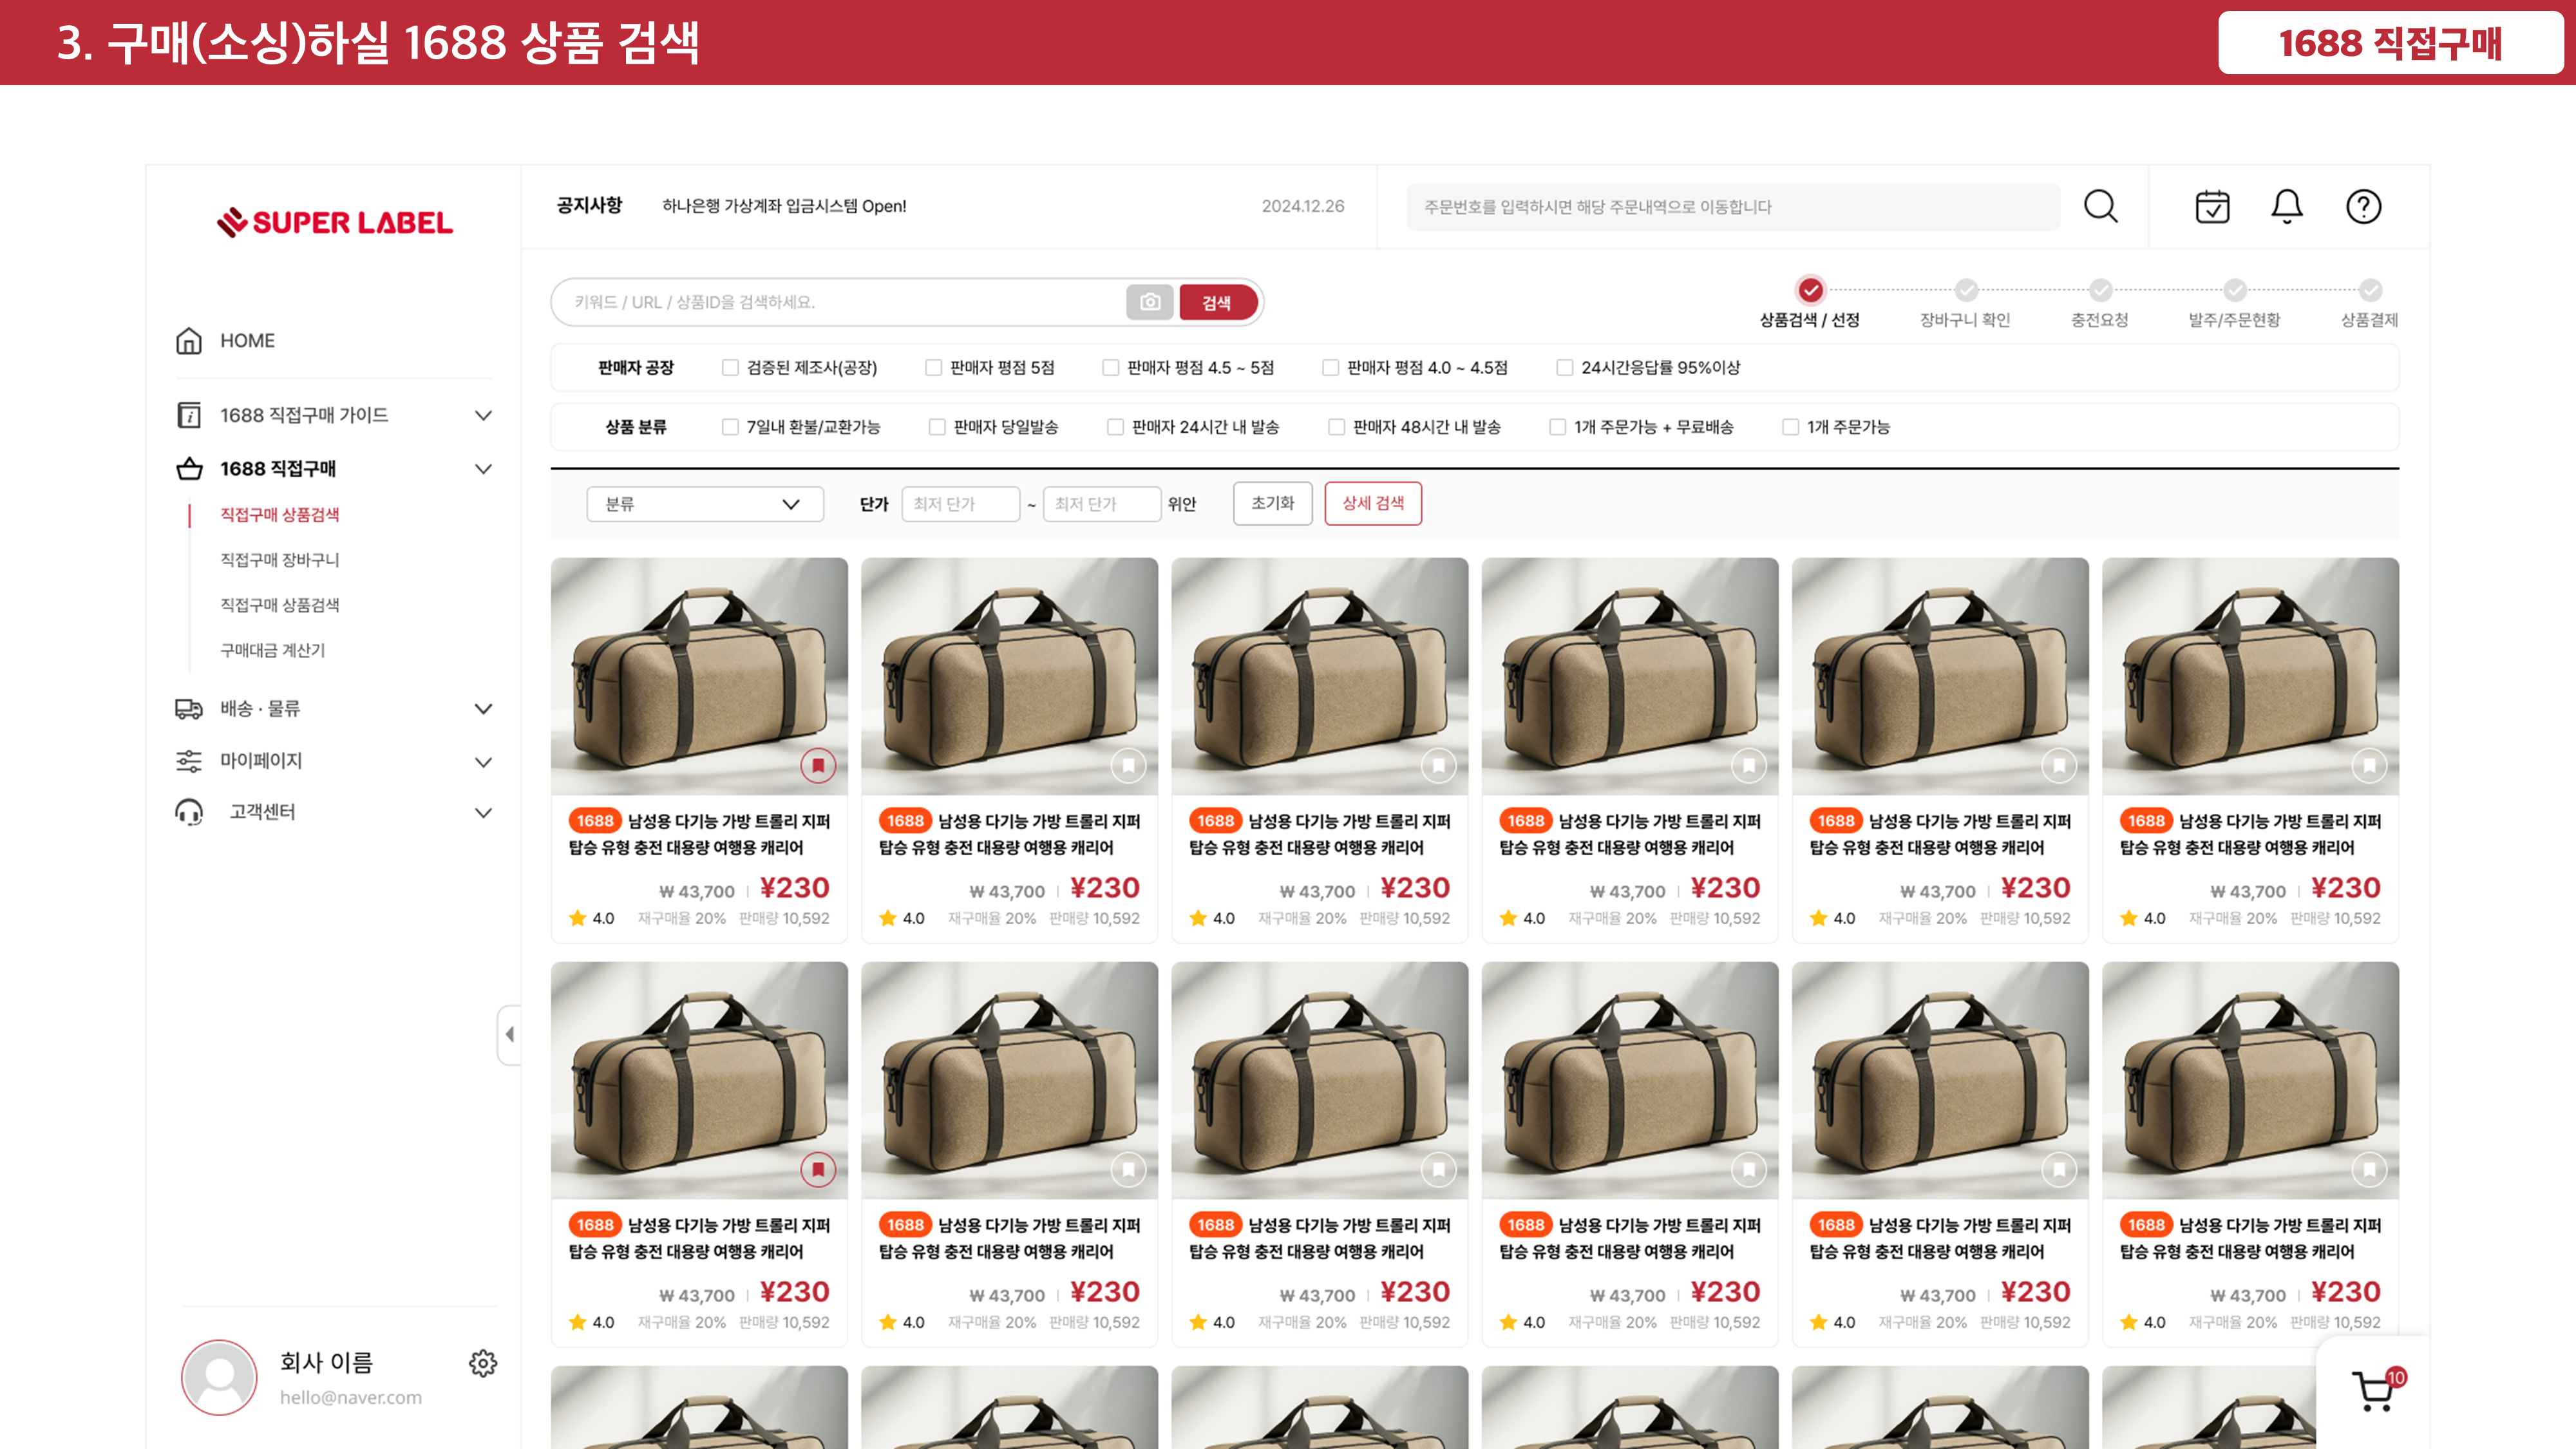Click the 초기화 reset button

(x=1272, y=503)
